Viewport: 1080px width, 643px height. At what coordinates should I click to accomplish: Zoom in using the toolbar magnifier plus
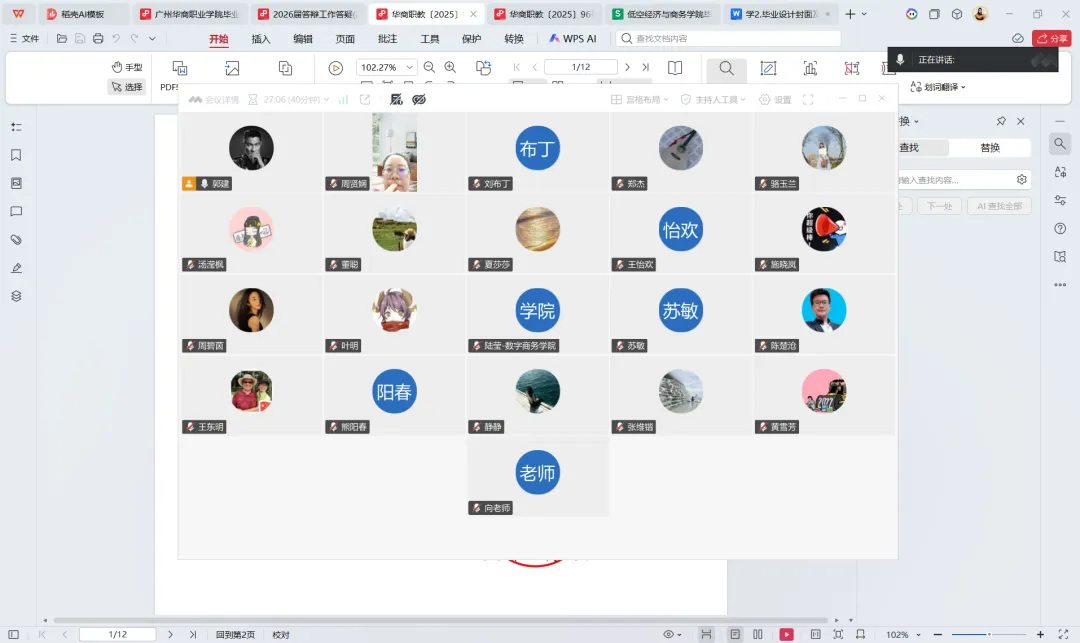click(450, 67)
